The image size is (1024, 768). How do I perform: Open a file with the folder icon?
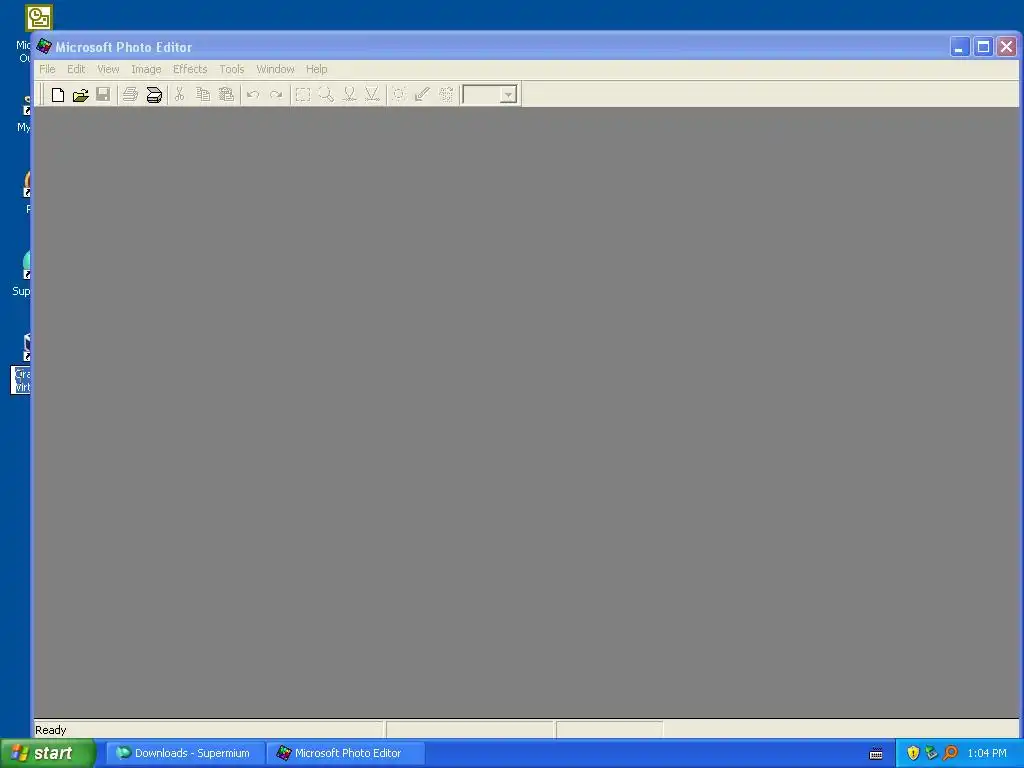80,95
